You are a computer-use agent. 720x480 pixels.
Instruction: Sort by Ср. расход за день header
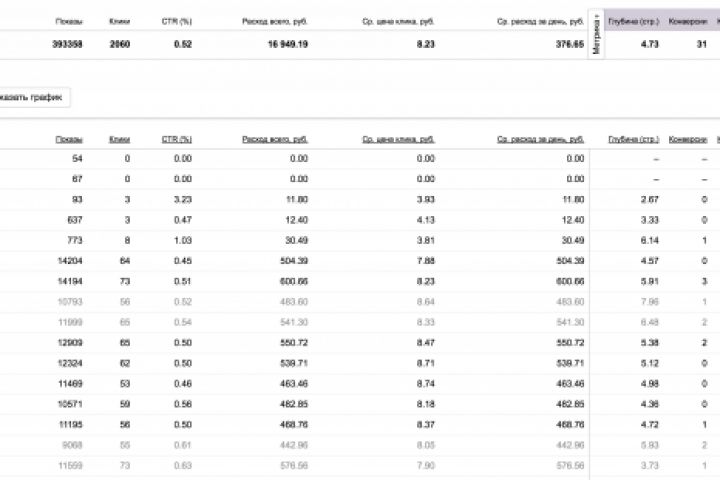540,139
